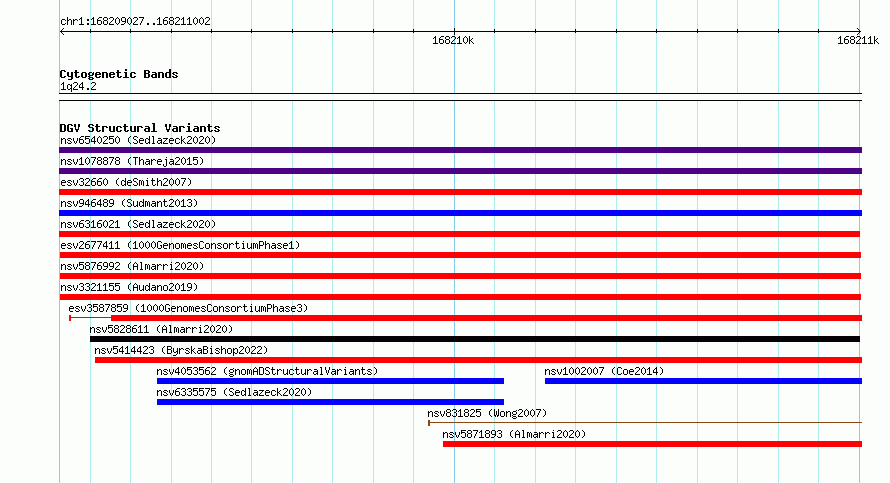The width and height of the screenshot is (890, 483).
Task: Click the 168210k ruler tick label
Action: click(453, 40)
